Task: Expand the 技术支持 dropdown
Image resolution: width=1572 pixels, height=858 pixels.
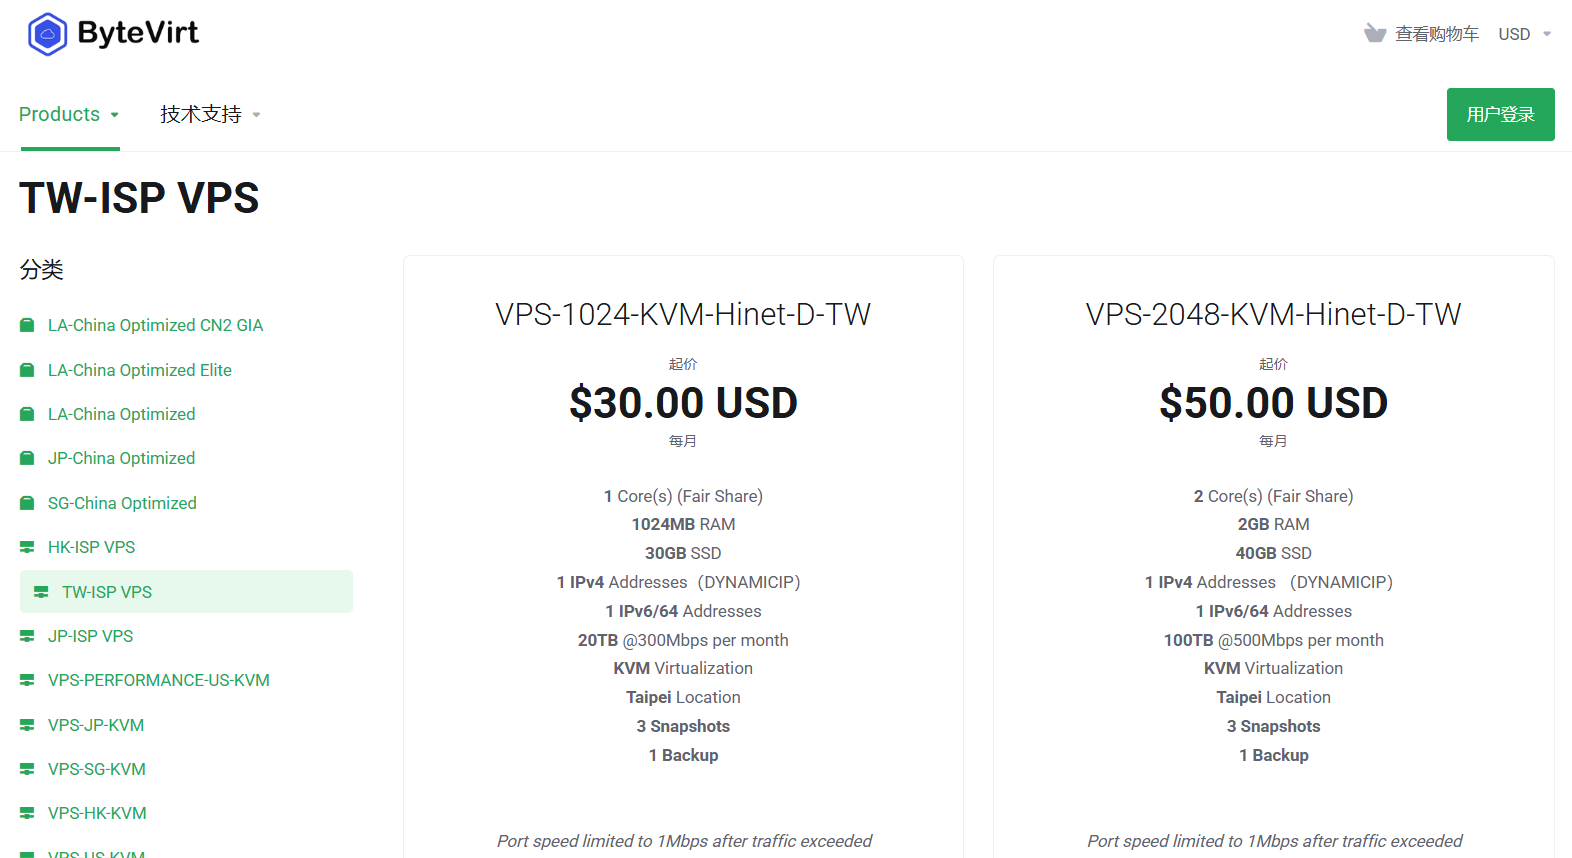Action: click(208, 114)
